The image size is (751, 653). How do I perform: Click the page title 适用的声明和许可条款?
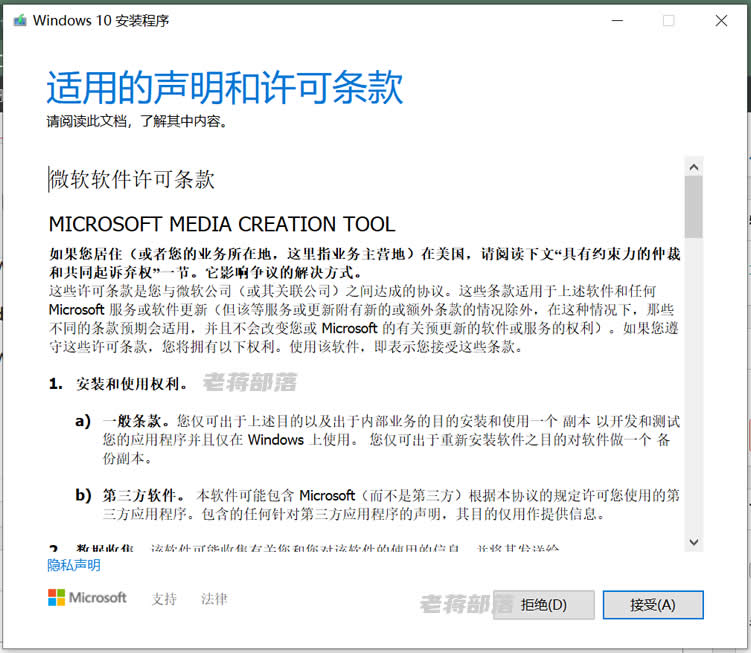click(x=225, y=87)
